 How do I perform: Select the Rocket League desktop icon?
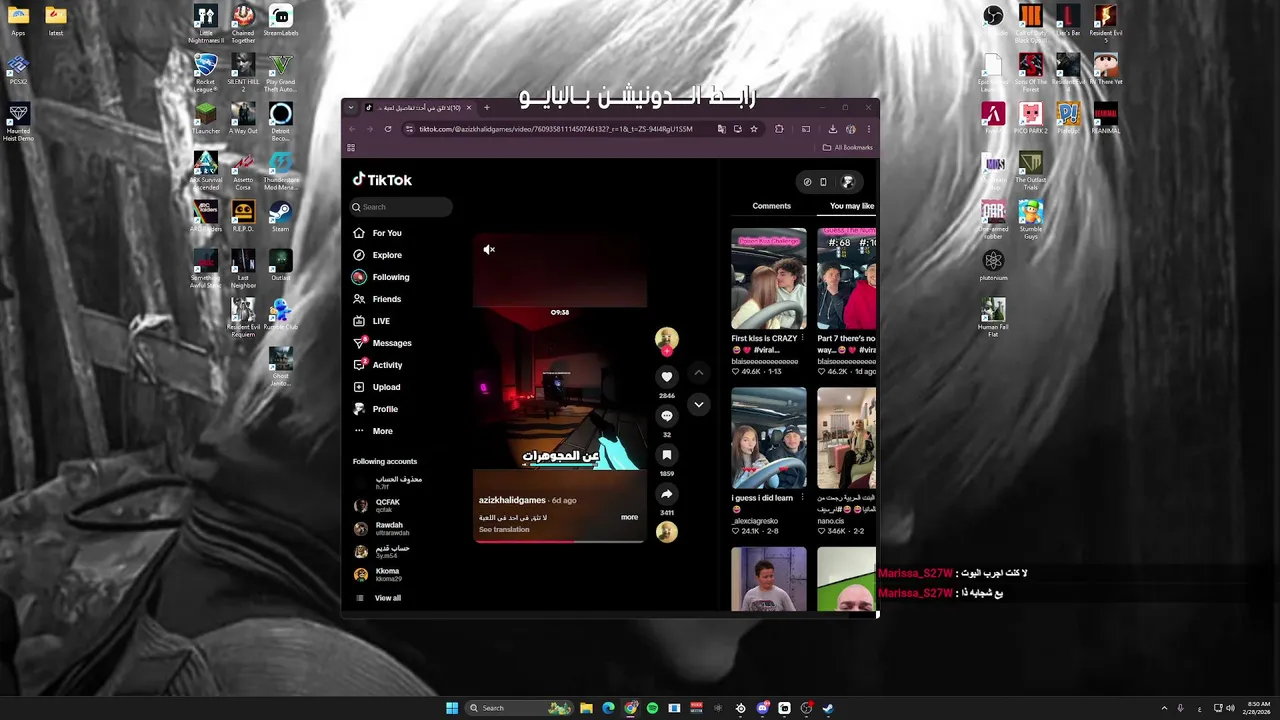206,72
